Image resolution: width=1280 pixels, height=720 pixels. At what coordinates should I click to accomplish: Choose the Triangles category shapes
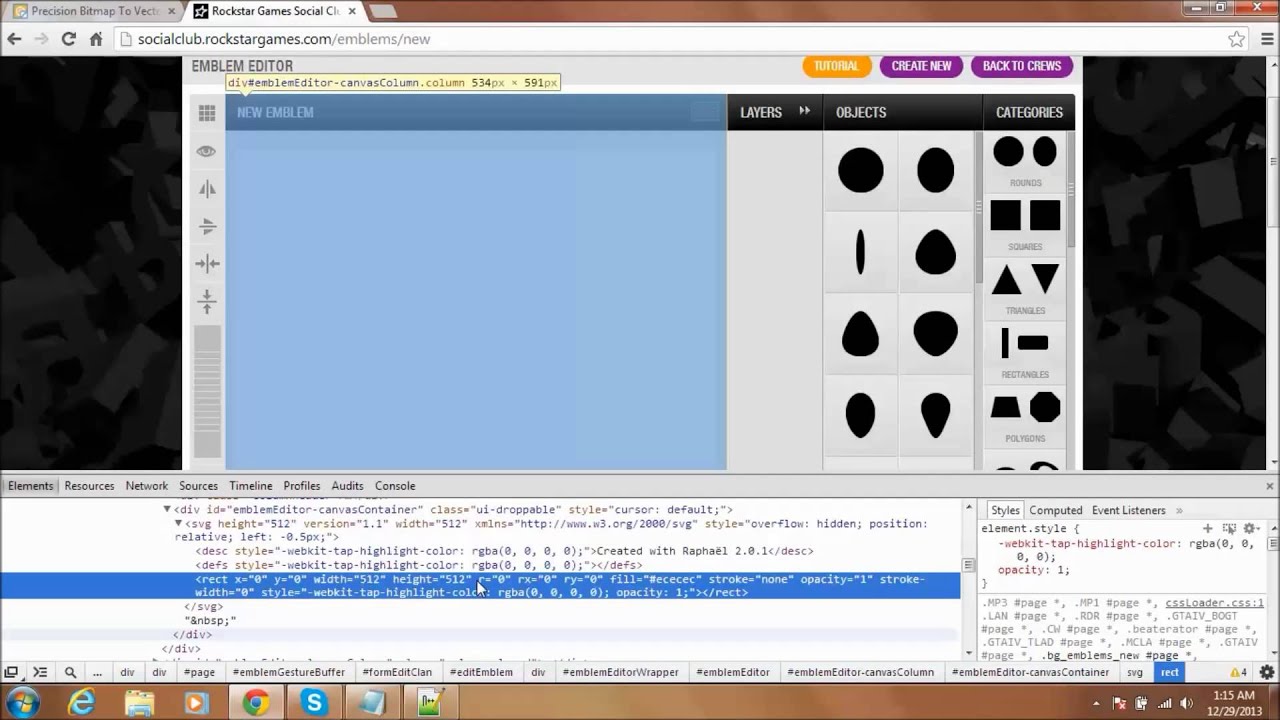pos(1026,288)
